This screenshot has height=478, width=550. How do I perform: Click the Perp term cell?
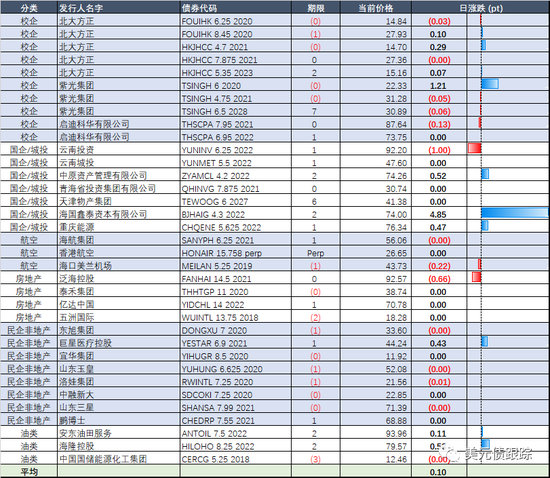pos(315,253)
